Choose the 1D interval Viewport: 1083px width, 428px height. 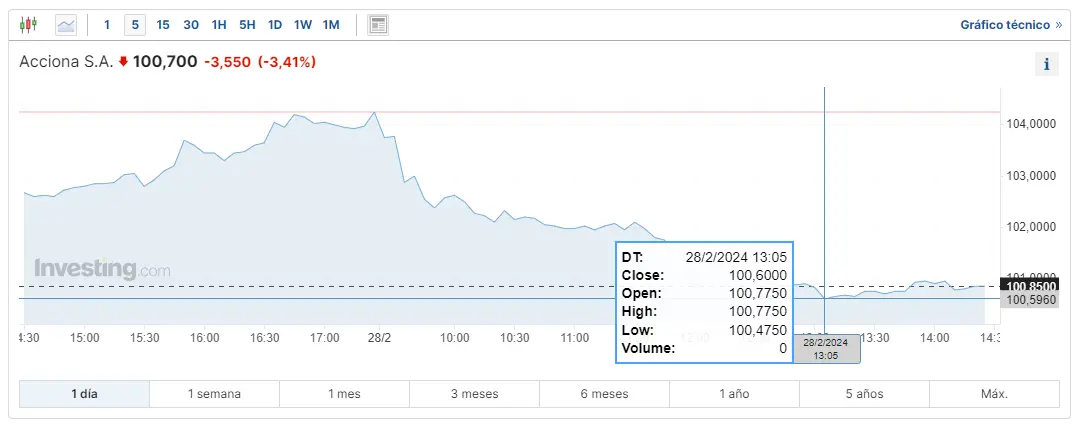275,24
